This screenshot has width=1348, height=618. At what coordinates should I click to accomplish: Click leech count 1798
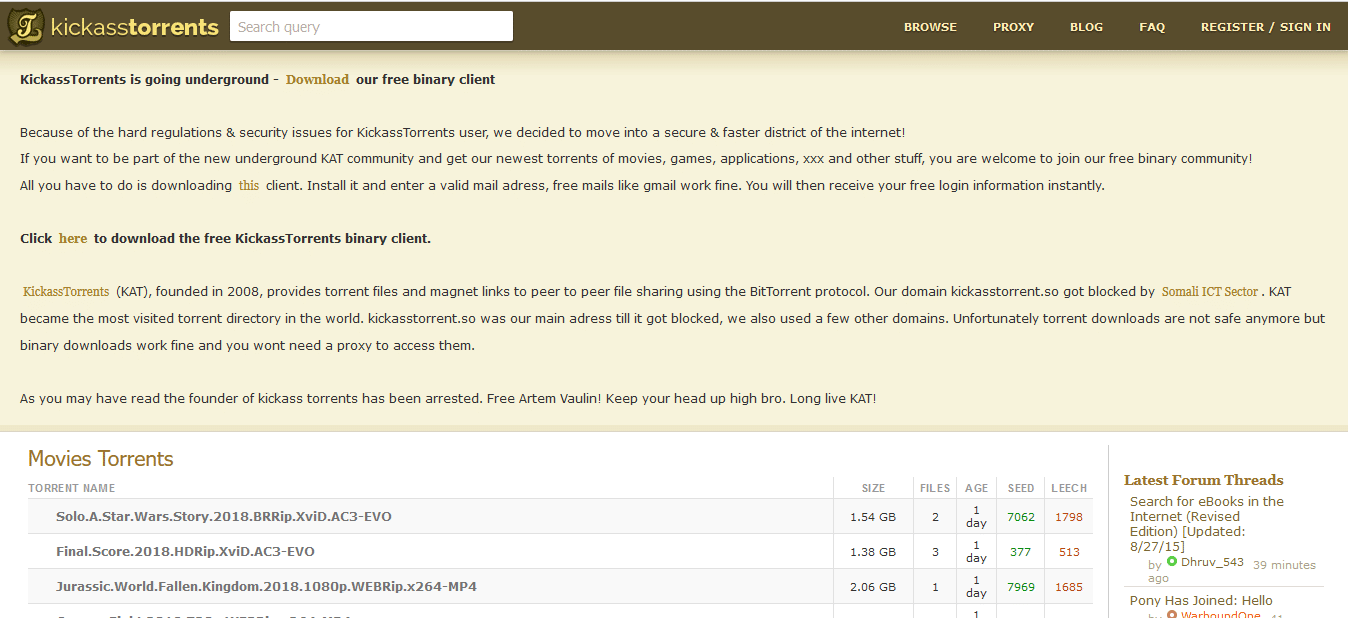point(1069,517)
